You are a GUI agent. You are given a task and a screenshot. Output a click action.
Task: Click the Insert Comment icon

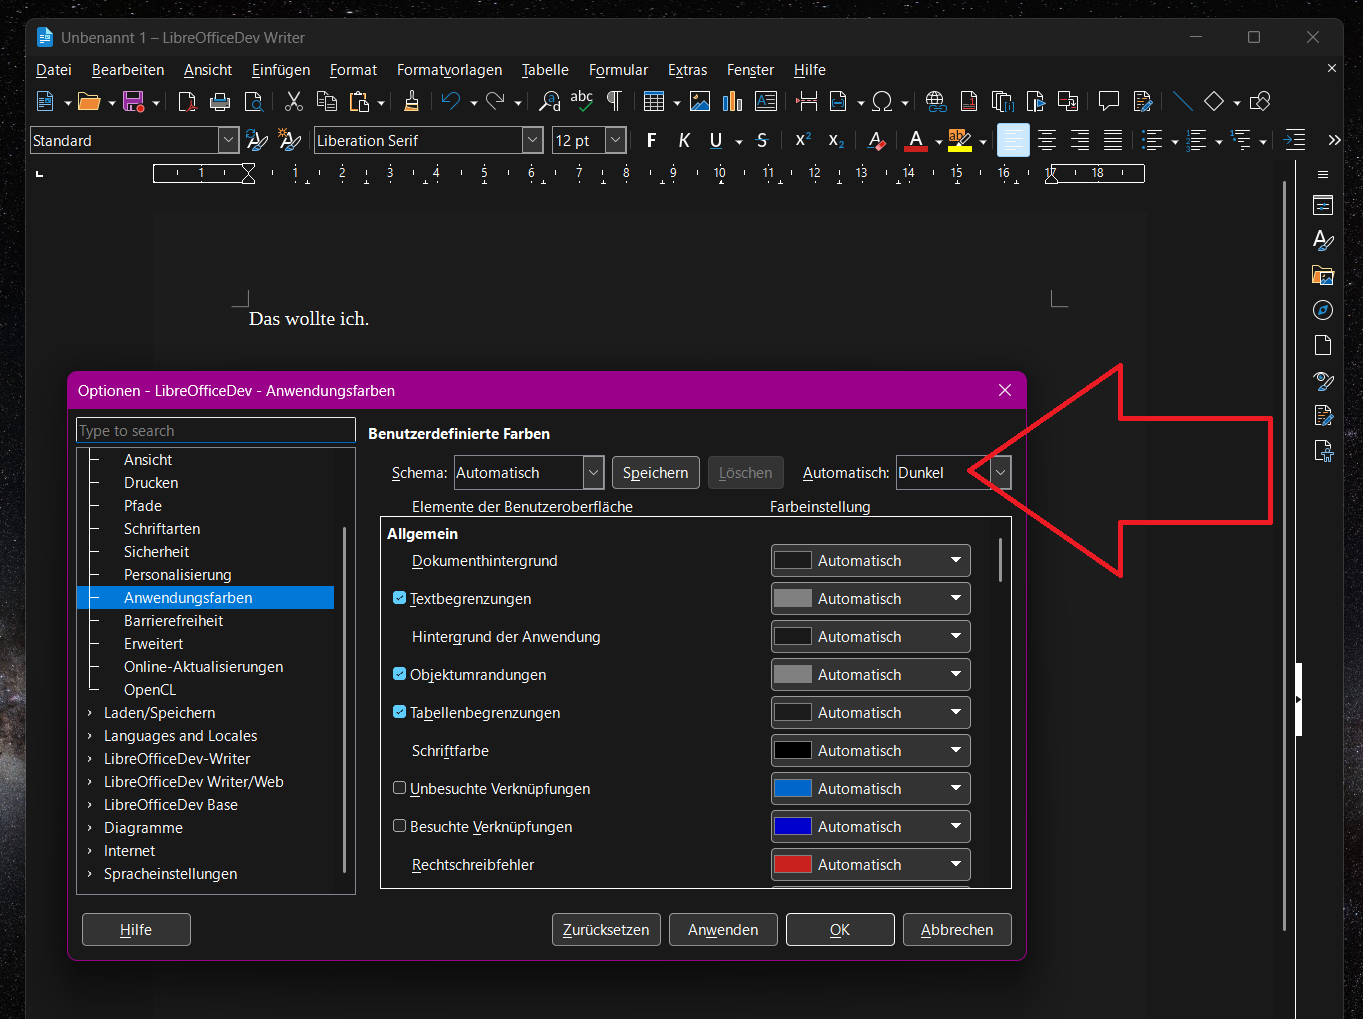1108,101
